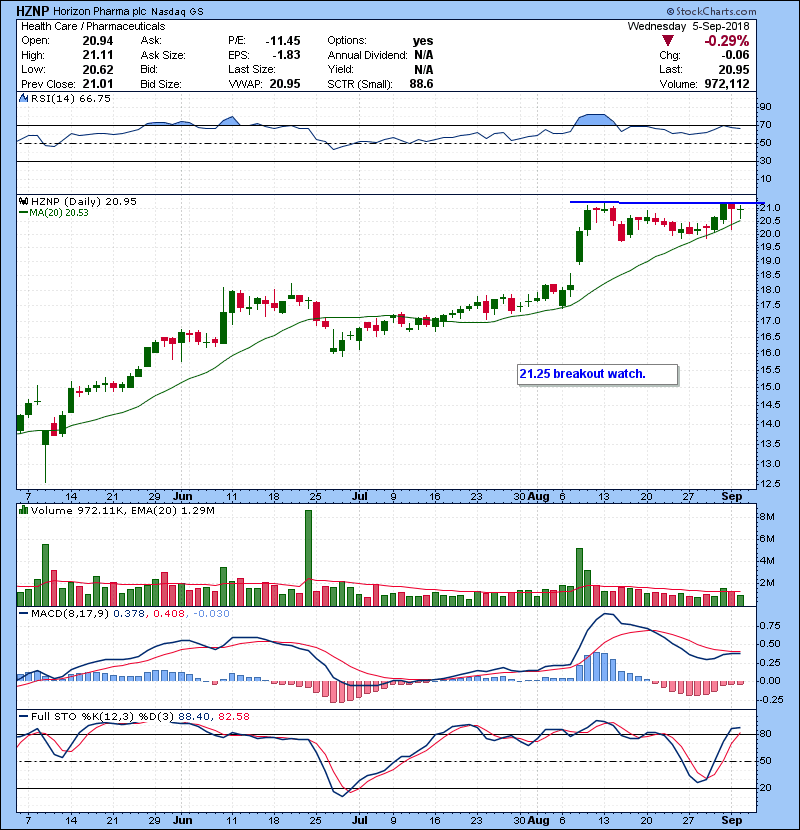Viewport: 800px width, 830px height.
Task: Click the green MA(20) legend line marker
Action: [x=23, y=213]
